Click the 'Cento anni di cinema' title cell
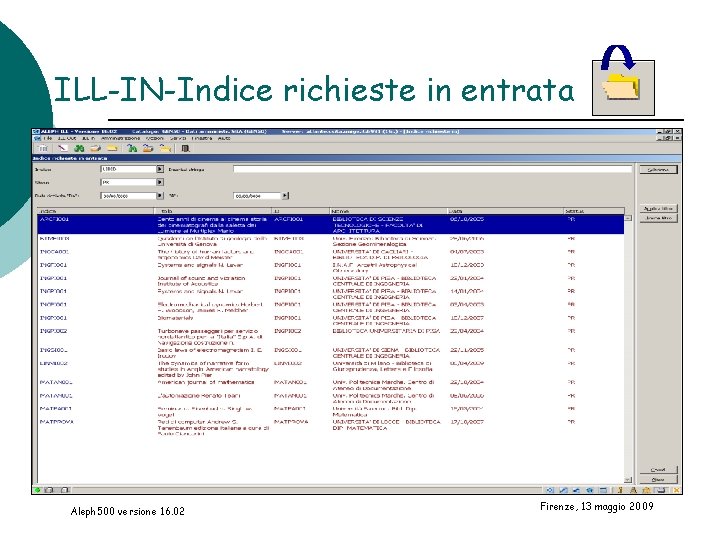 point(213,225)
